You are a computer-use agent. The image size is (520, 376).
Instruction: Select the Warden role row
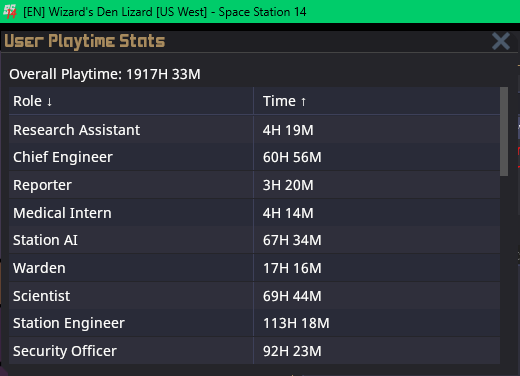[254, 268]
